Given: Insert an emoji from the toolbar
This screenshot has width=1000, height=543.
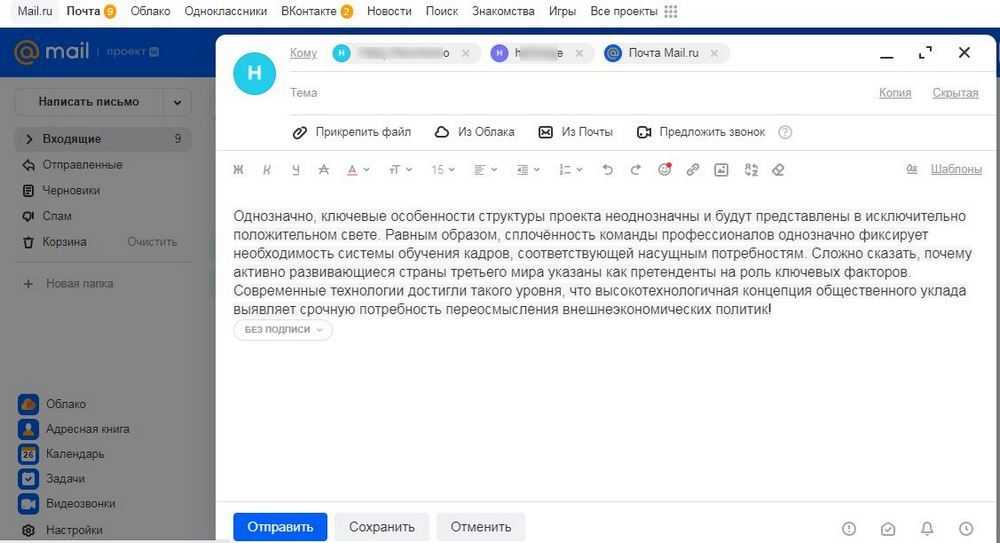Looking at the screenshot, I should pyautogui.click(x=664, y=170).
